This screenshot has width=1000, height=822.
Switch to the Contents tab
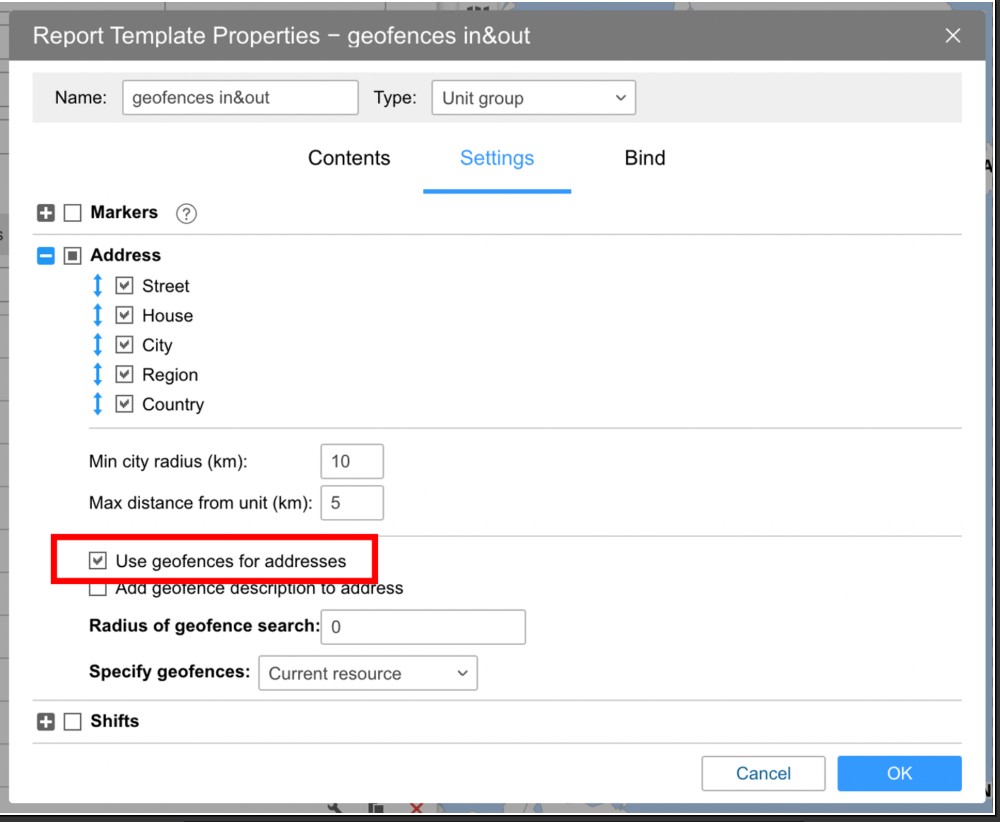coord(349,158)
